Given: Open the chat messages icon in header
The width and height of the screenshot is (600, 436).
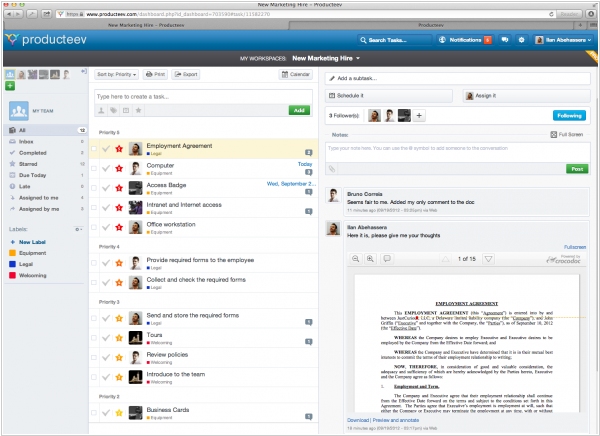Looking at the screenshot, I should pyautogui.click(x=505, y=40).
